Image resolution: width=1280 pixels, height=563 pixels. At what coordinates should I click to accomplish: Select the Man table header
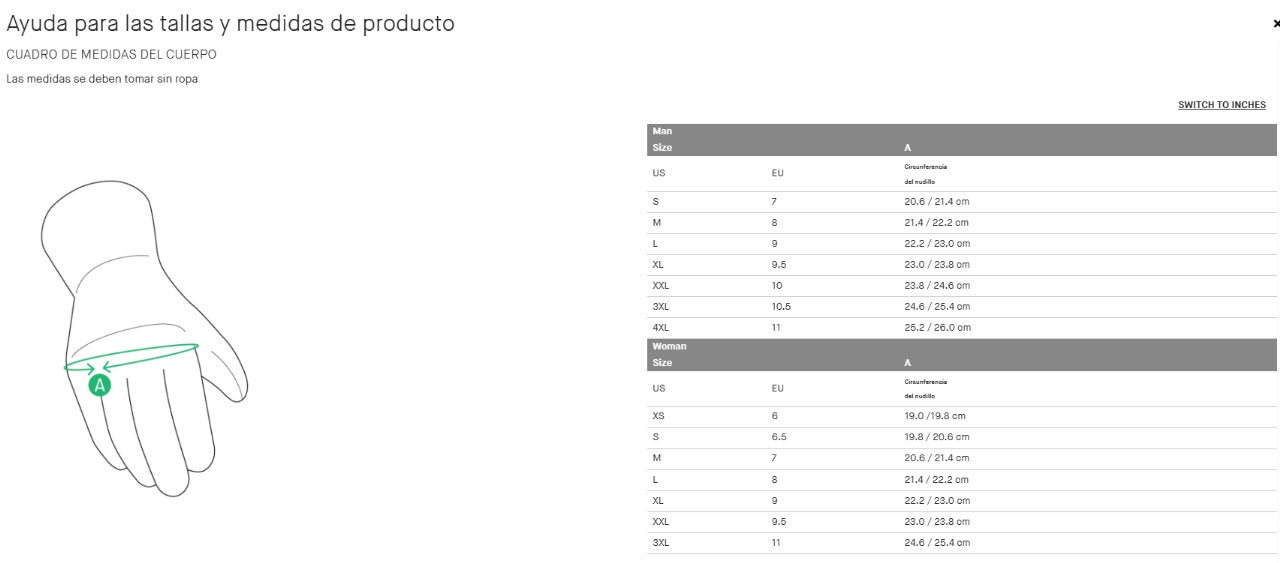[662, 131]
